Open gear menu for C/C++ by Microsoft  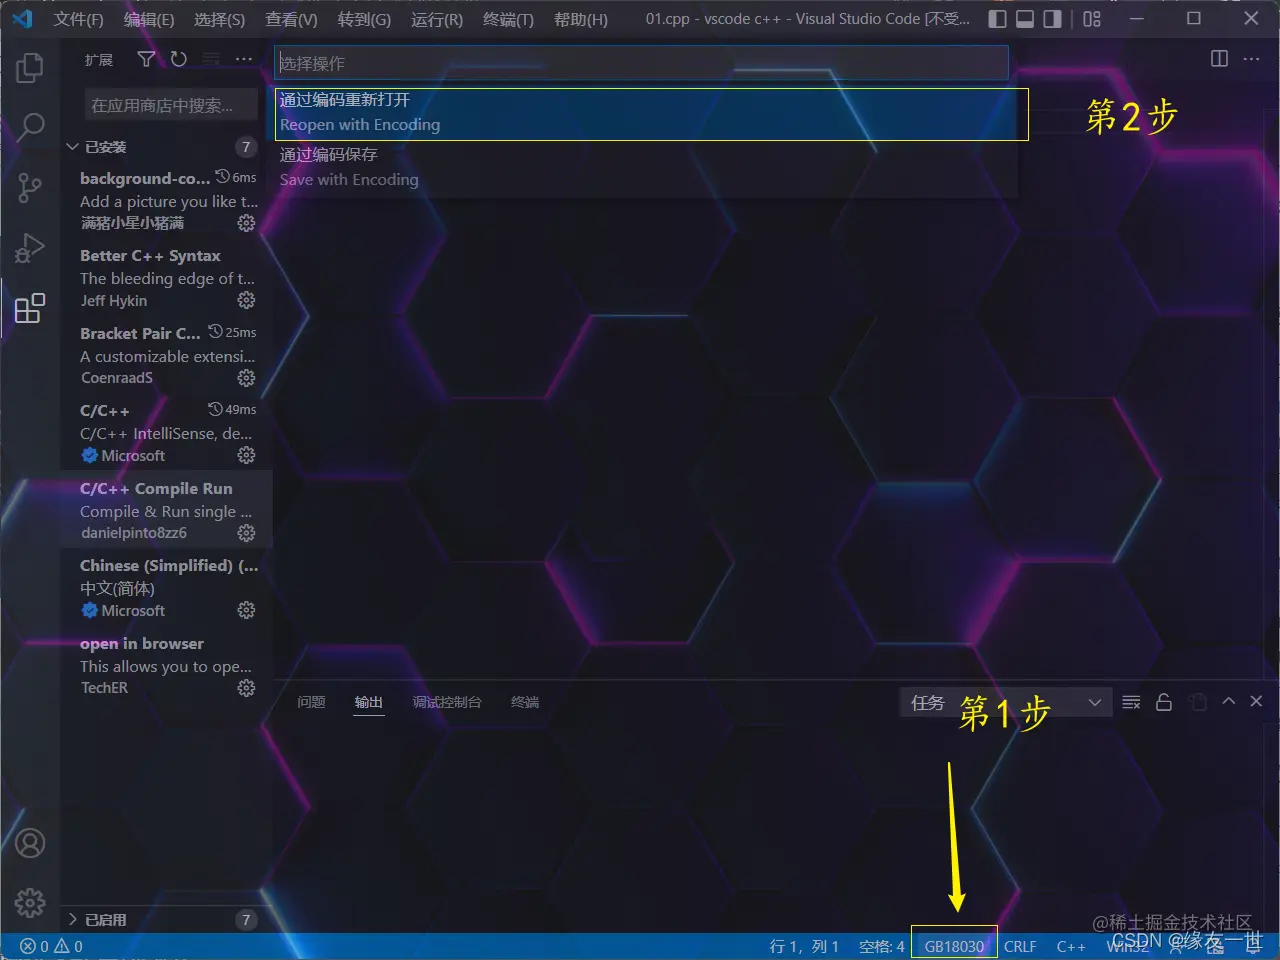pyautogui.click(x=246, y=455)
